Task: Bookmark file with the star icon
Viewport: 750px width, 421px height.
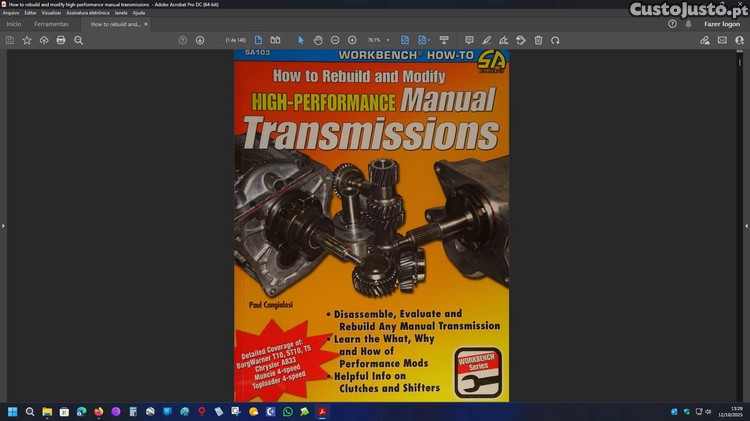Action: click(27, 40)
